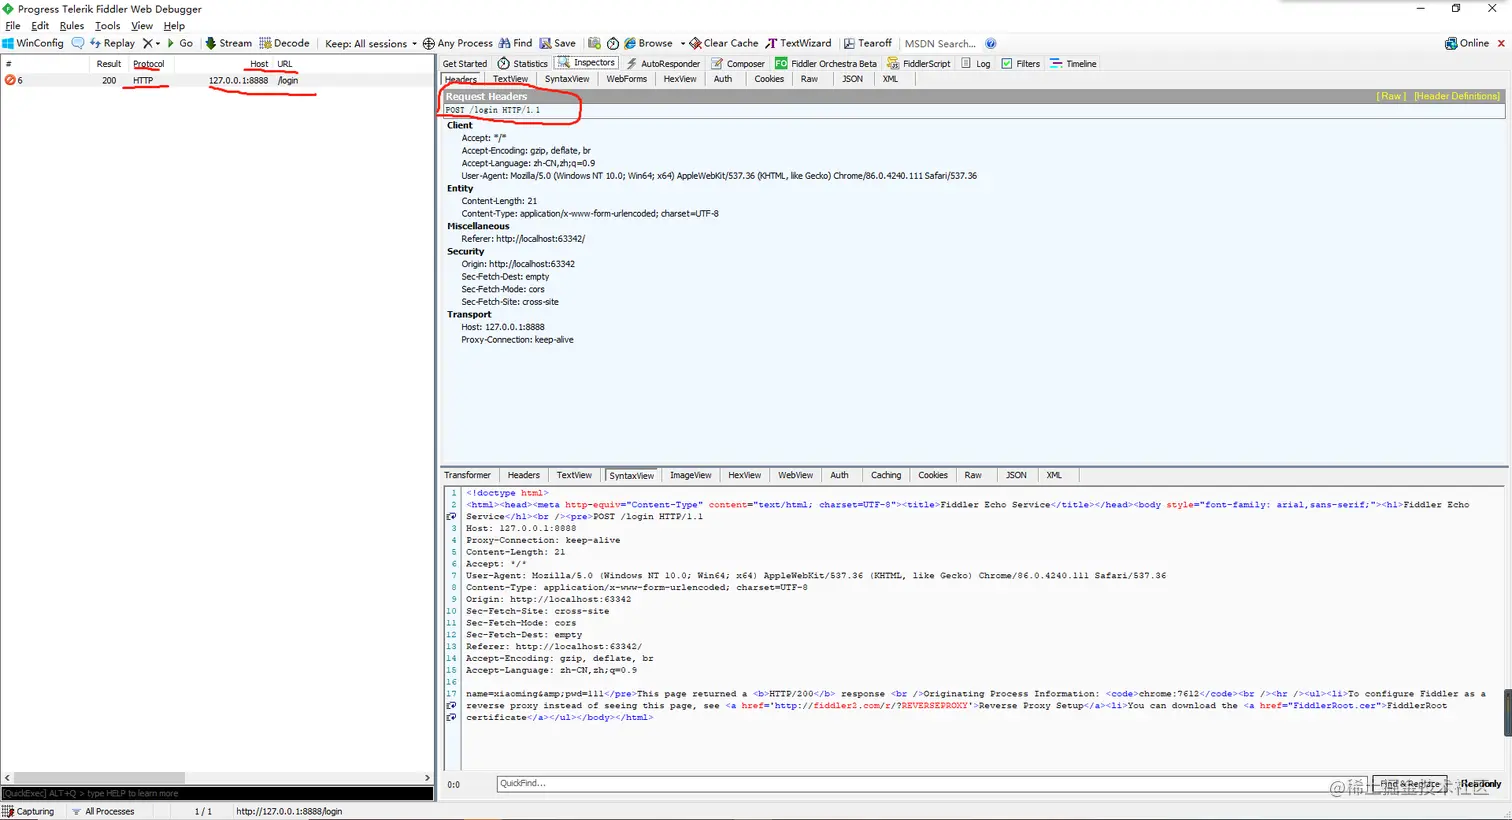
Task: Click the Online status indicator
Action: [1467, 43]
